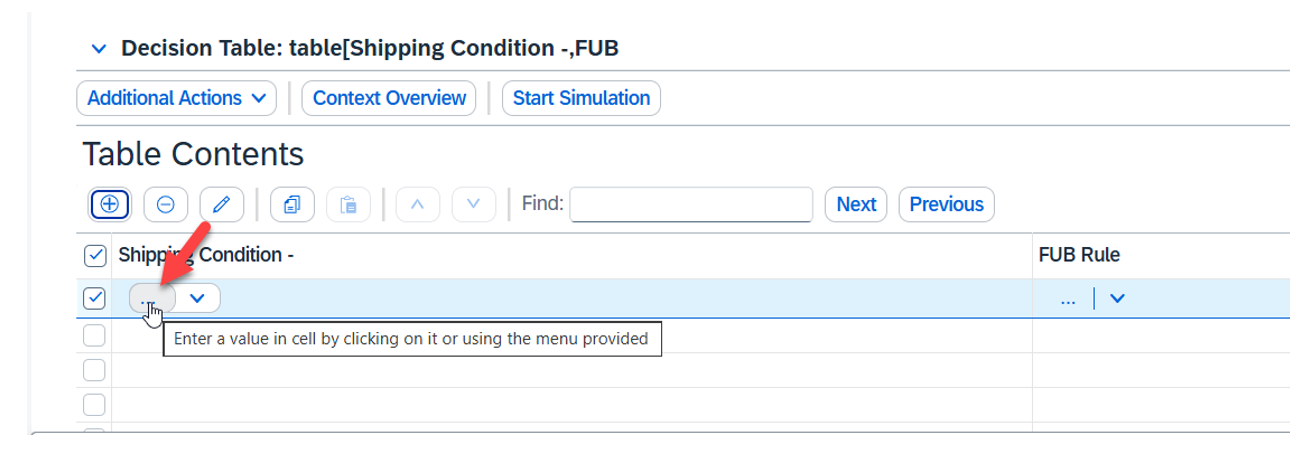Uncheck the first highlighted row checkbox
The image size is (1290, 451).
pos(95,298)
